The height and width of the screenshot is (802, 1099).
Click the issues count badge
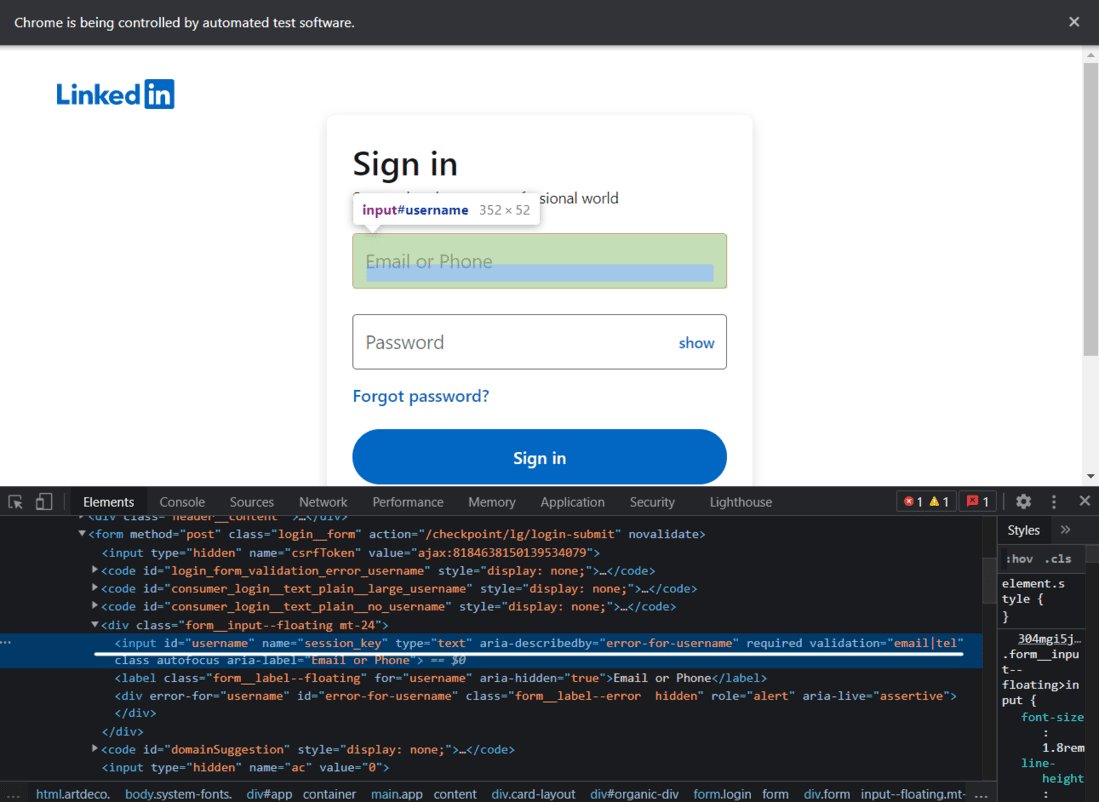point(978,502)
